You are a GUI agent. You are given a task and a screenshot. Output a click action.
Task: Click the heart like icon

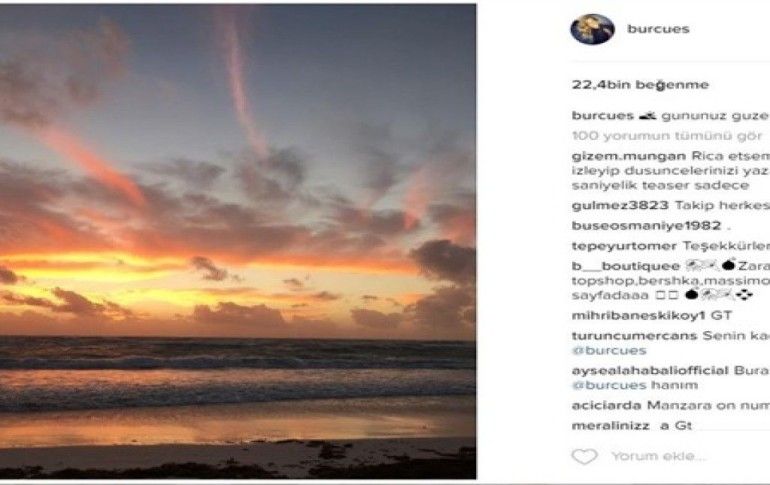point(584,456)
